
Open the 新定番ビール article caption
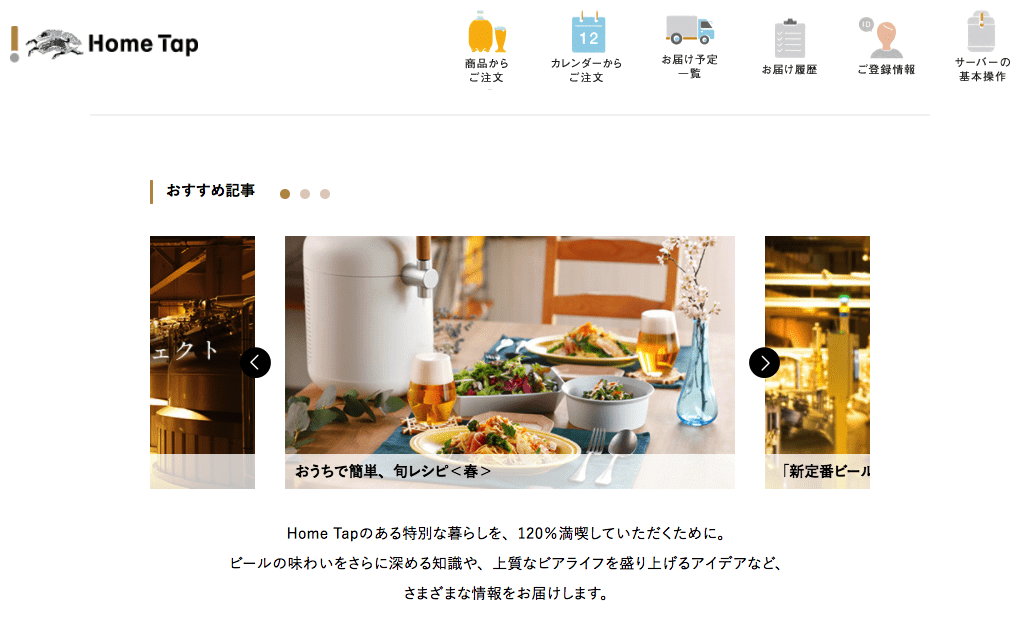[826, 472]
